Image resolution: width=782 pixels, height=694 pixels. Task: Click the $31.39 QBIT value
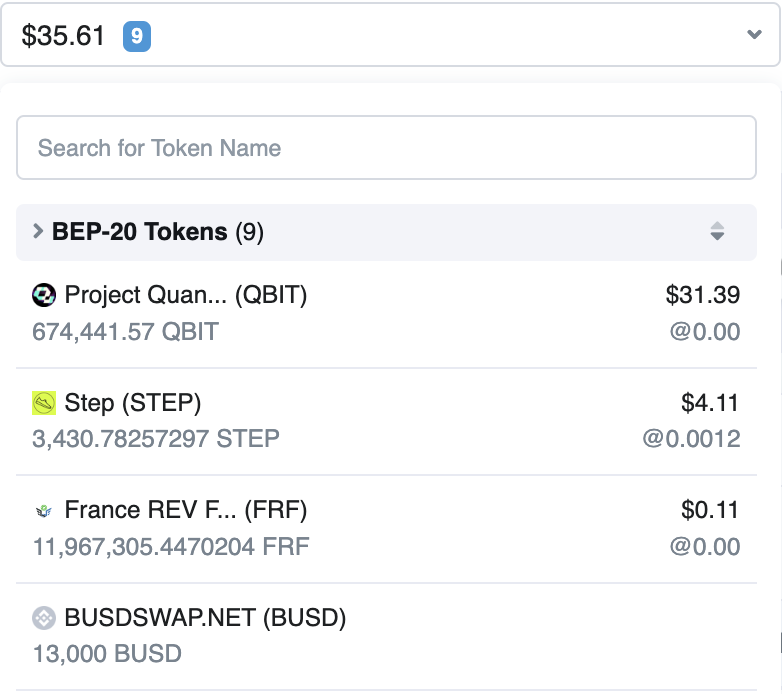pos(703,295)
